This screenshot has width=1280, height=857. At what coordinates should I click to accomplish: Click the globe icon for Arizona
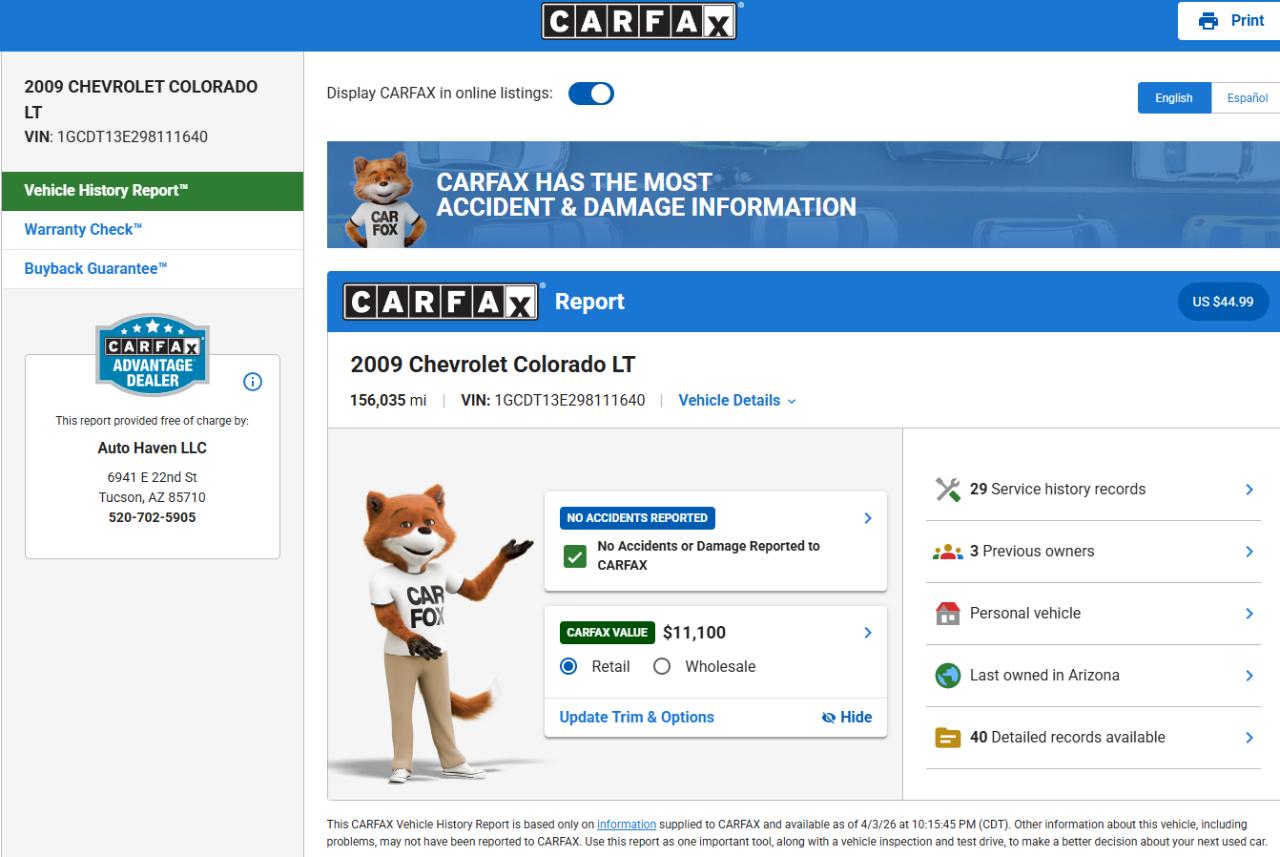pos(947,676)
